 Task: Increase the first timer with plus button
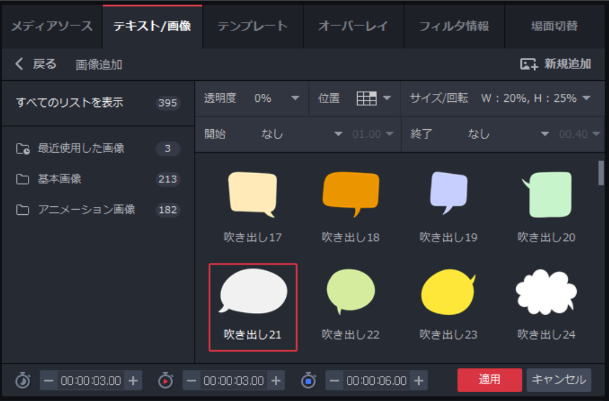click(134, 381)
